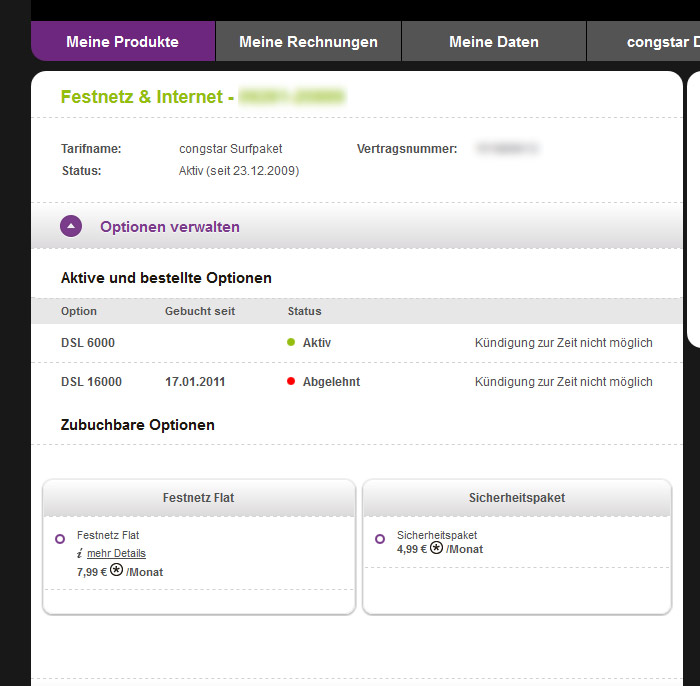
Task: Select the Sicherheitspaket radio button
Action: 380,539
